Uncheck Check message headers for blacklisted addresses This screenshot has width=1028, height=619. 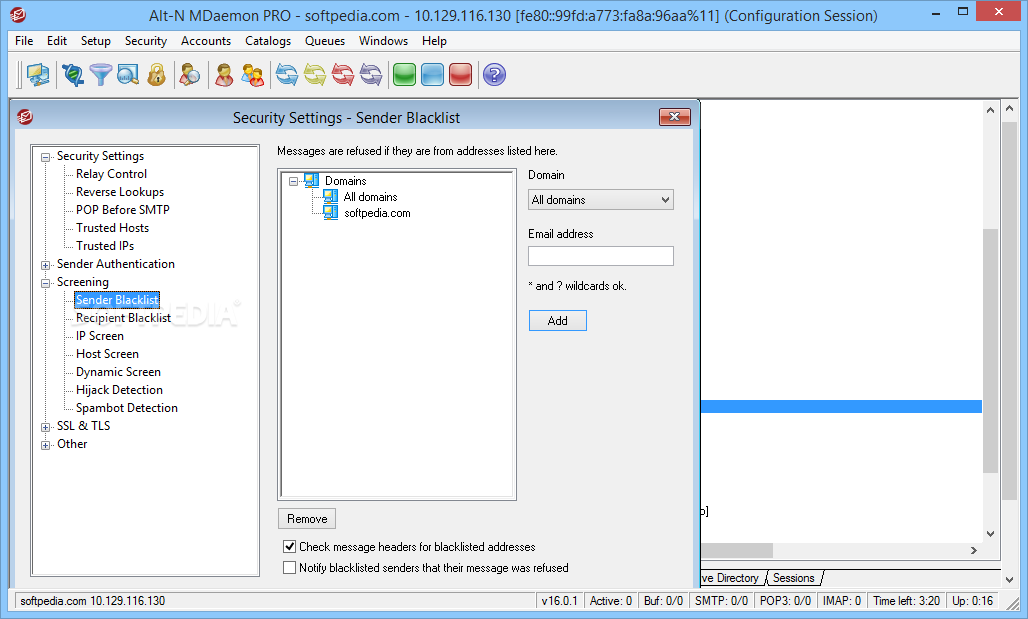[x=289, y=546]
